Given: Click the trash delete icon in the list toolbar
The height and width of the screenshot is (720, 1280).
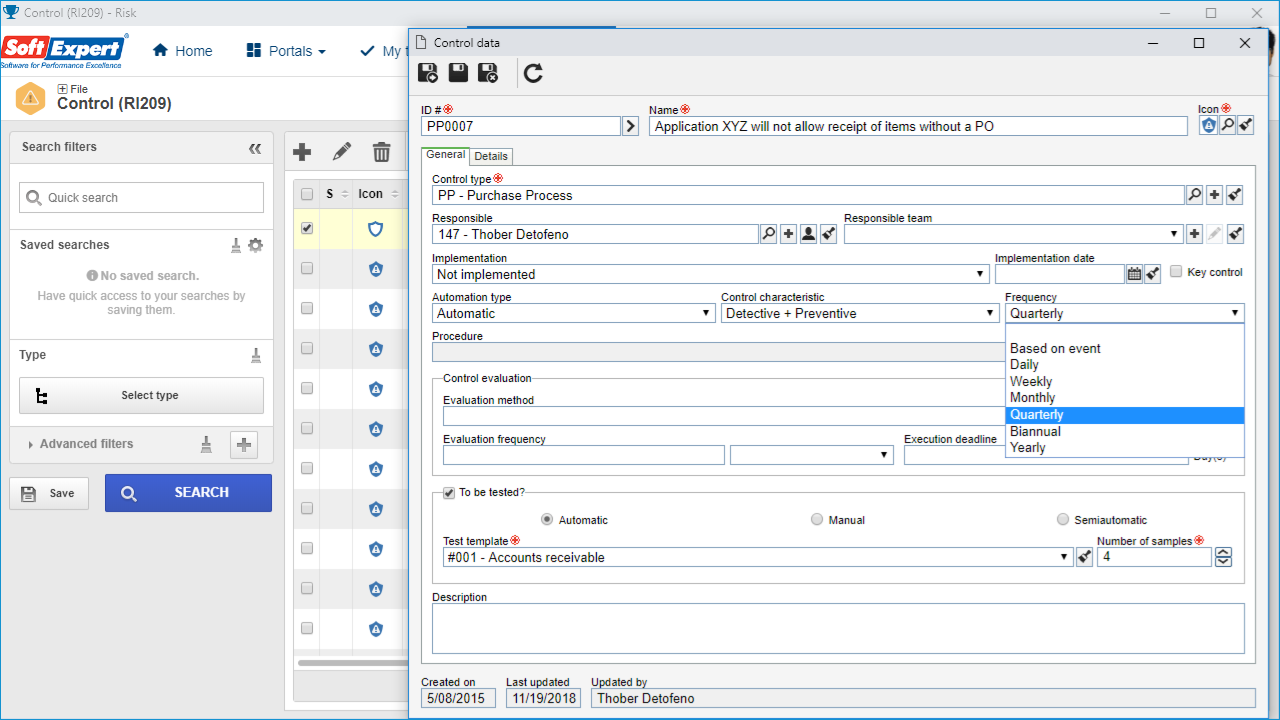Looking at the screenshot, I should coord(381,152).
